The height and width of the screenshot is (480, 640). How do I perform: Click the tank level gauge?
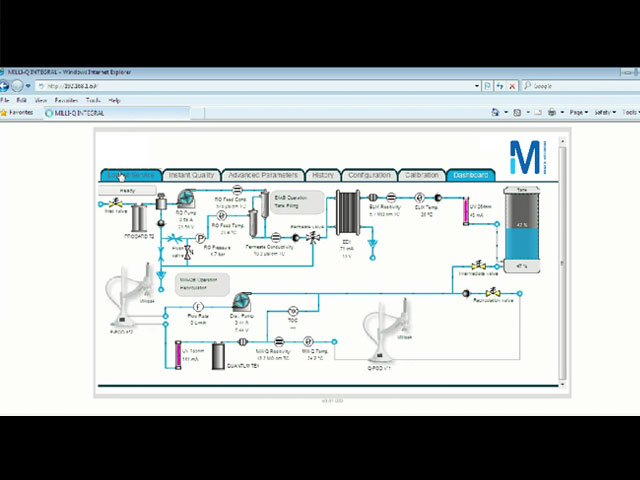(522, 232)
